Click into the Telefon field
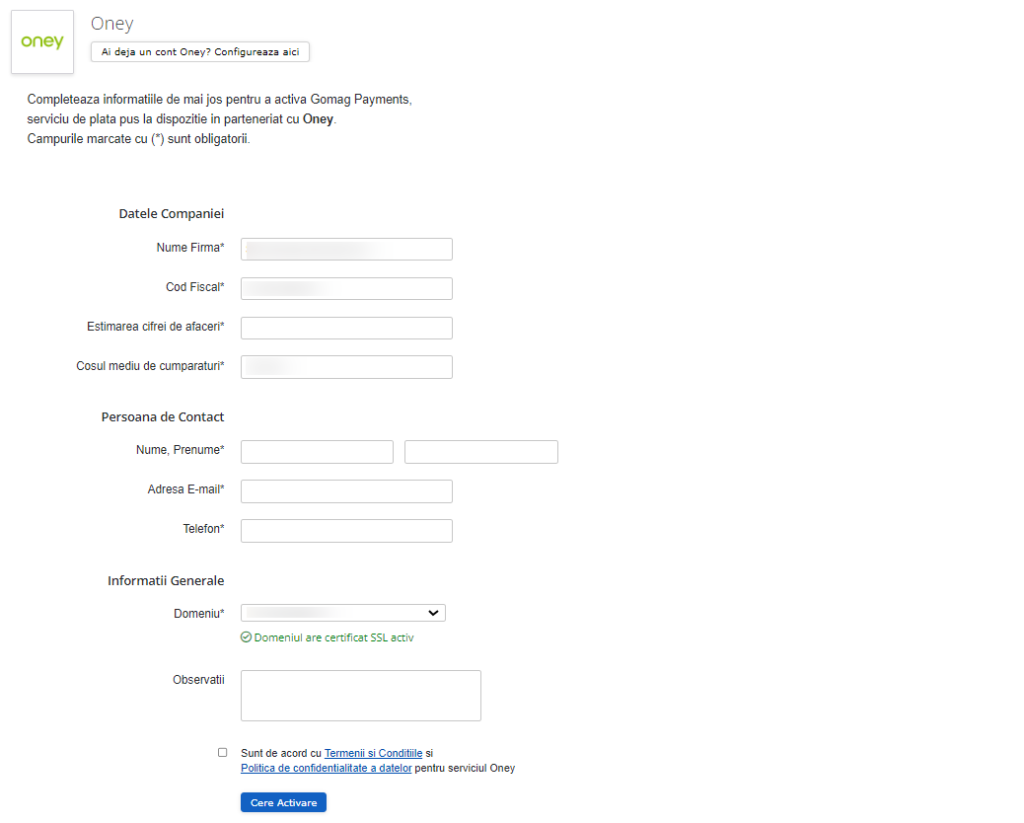Screen dimensions: 1024x823 (x=346, y=530)
